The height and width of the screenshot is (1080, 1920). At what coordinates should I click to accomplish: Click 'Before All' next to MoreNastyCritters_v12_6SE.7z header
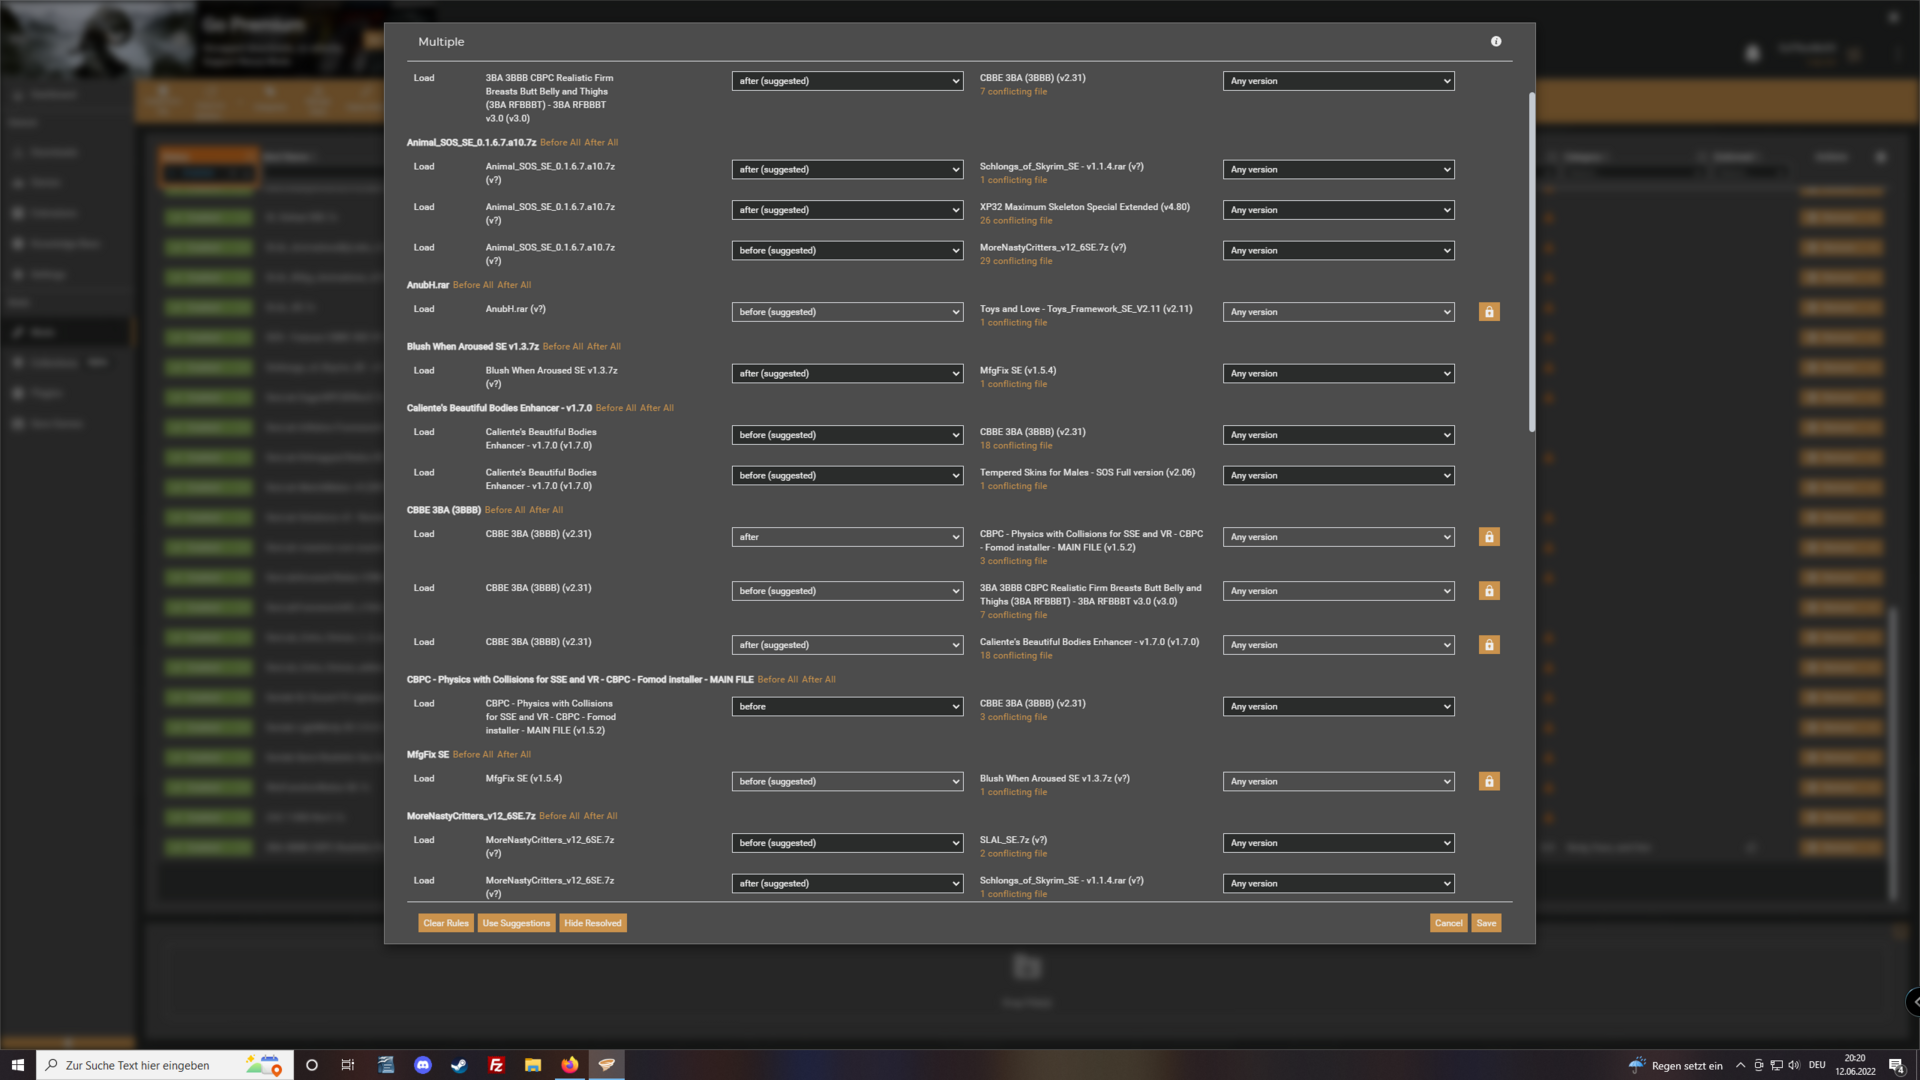tap(559, 816)
